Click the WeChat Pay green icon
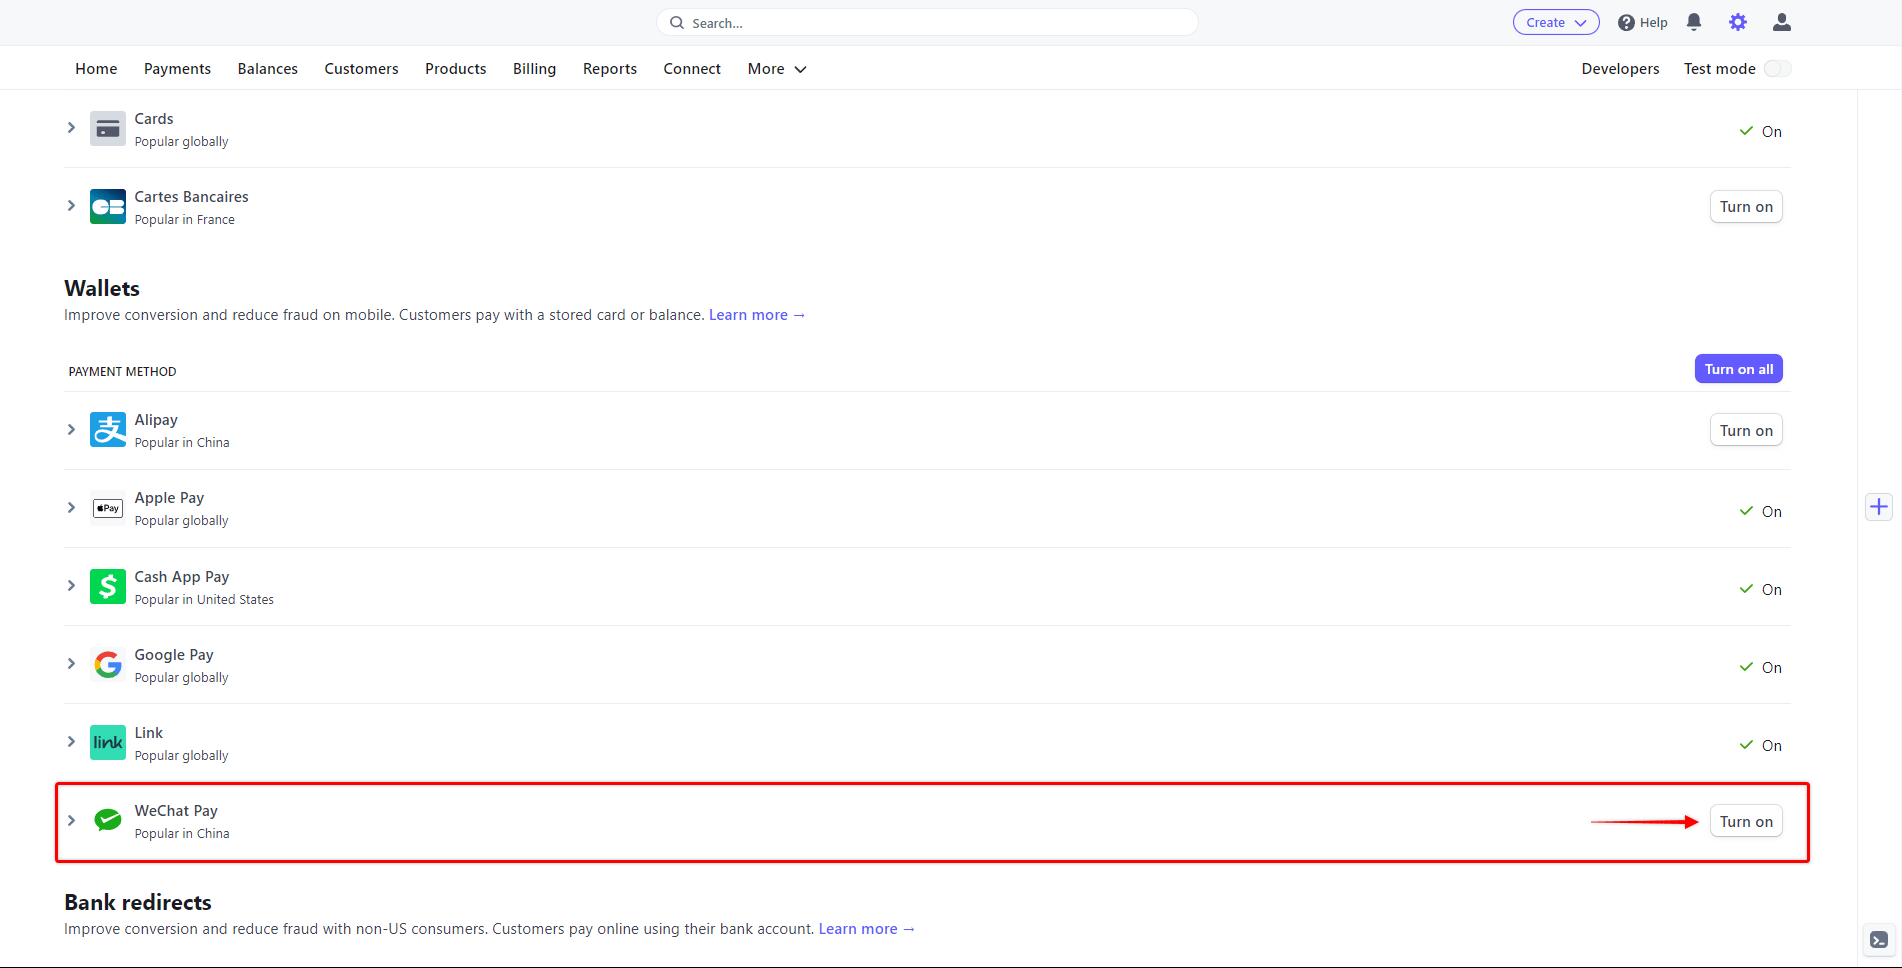1902x968 pixels. pos(107,820)
